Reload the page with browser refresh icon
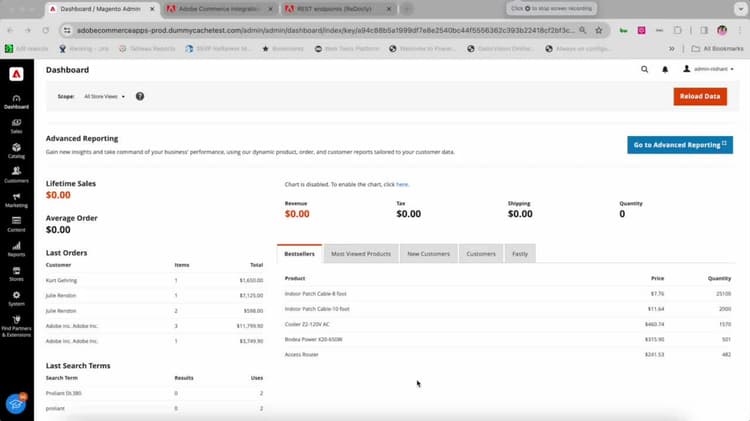 pyautogui.click(x=45, y=30)
